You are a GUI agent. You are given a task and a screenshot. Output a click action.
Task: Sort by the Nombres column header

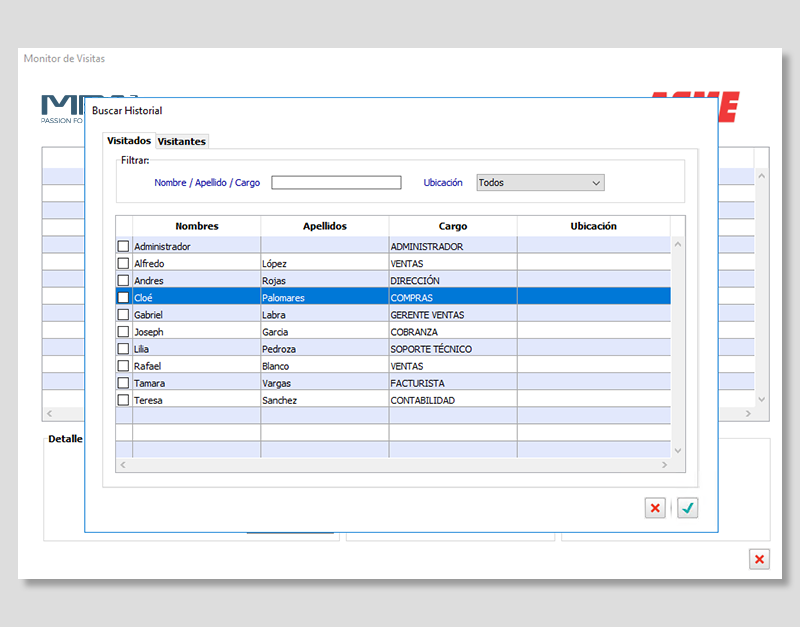click(x=196, y=226)
